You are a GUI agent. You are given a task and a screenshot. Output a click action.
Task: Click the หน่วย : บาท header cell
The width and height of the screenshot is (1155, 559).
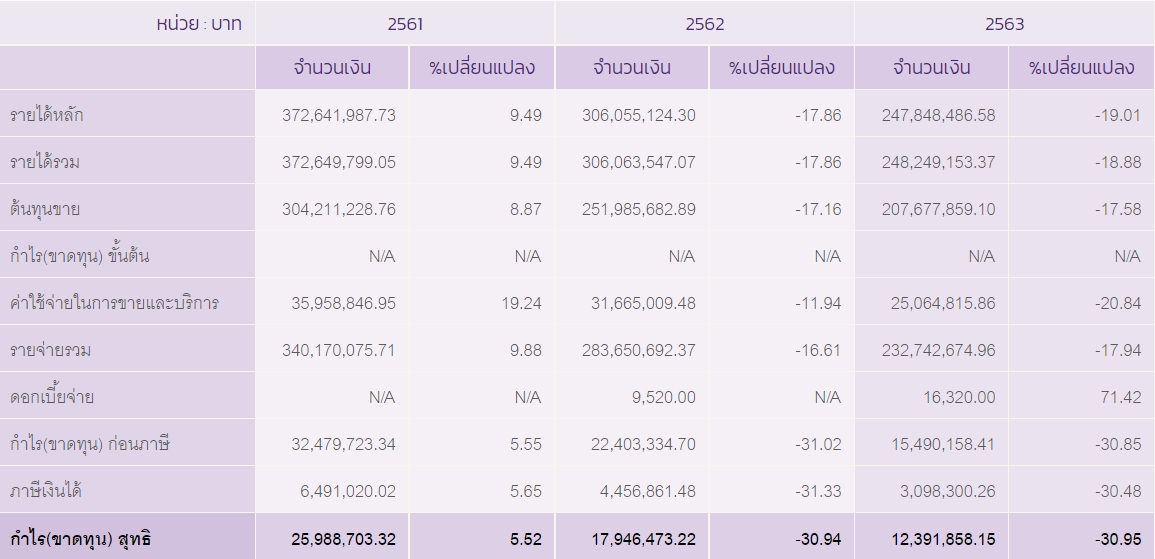199,24
